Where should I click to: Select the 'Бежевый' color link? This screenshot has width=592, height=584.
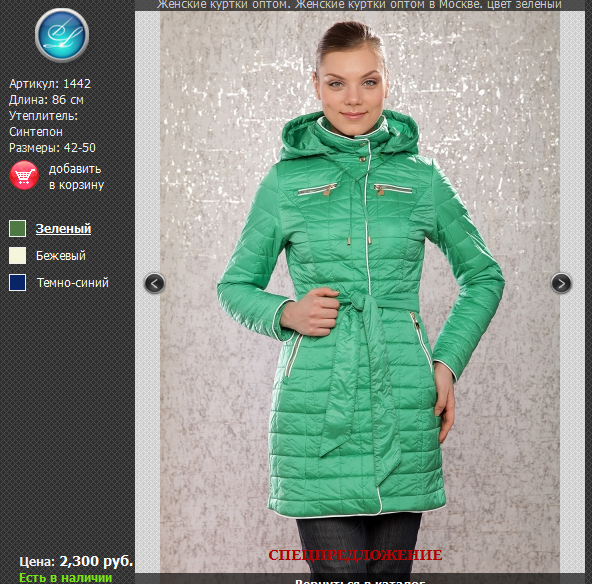pos(61,256)
